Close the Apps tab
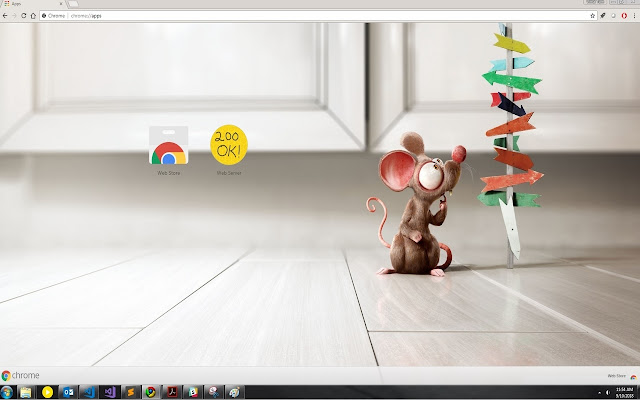The image size is (640, 400). (61, 4)
